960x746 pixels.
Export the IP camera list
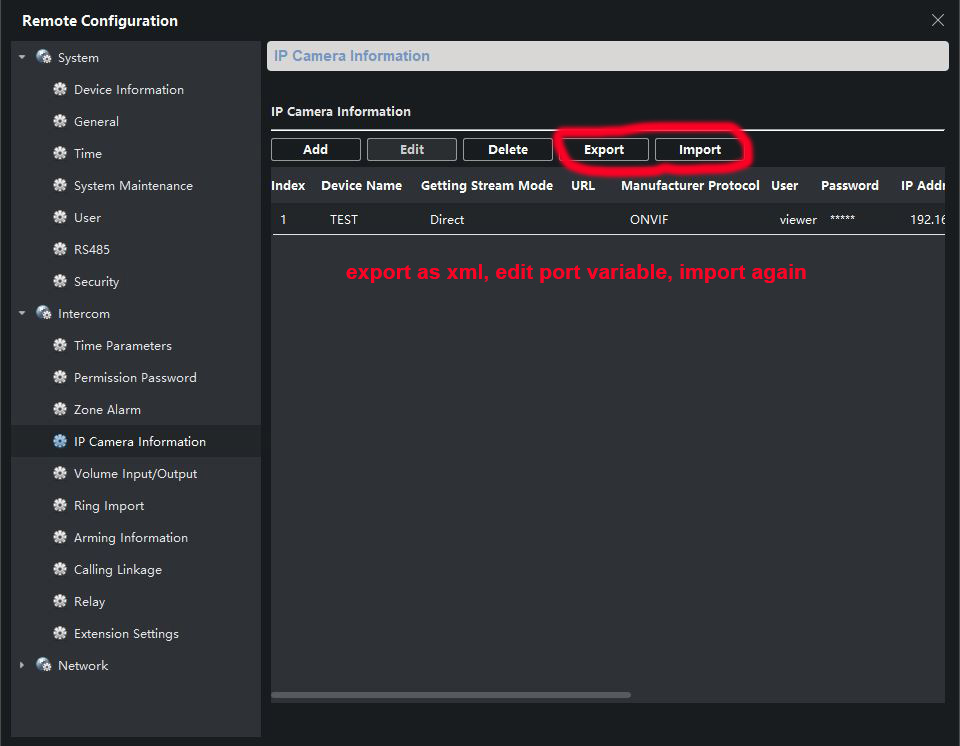pyautogui.click(x=604, y=150)
